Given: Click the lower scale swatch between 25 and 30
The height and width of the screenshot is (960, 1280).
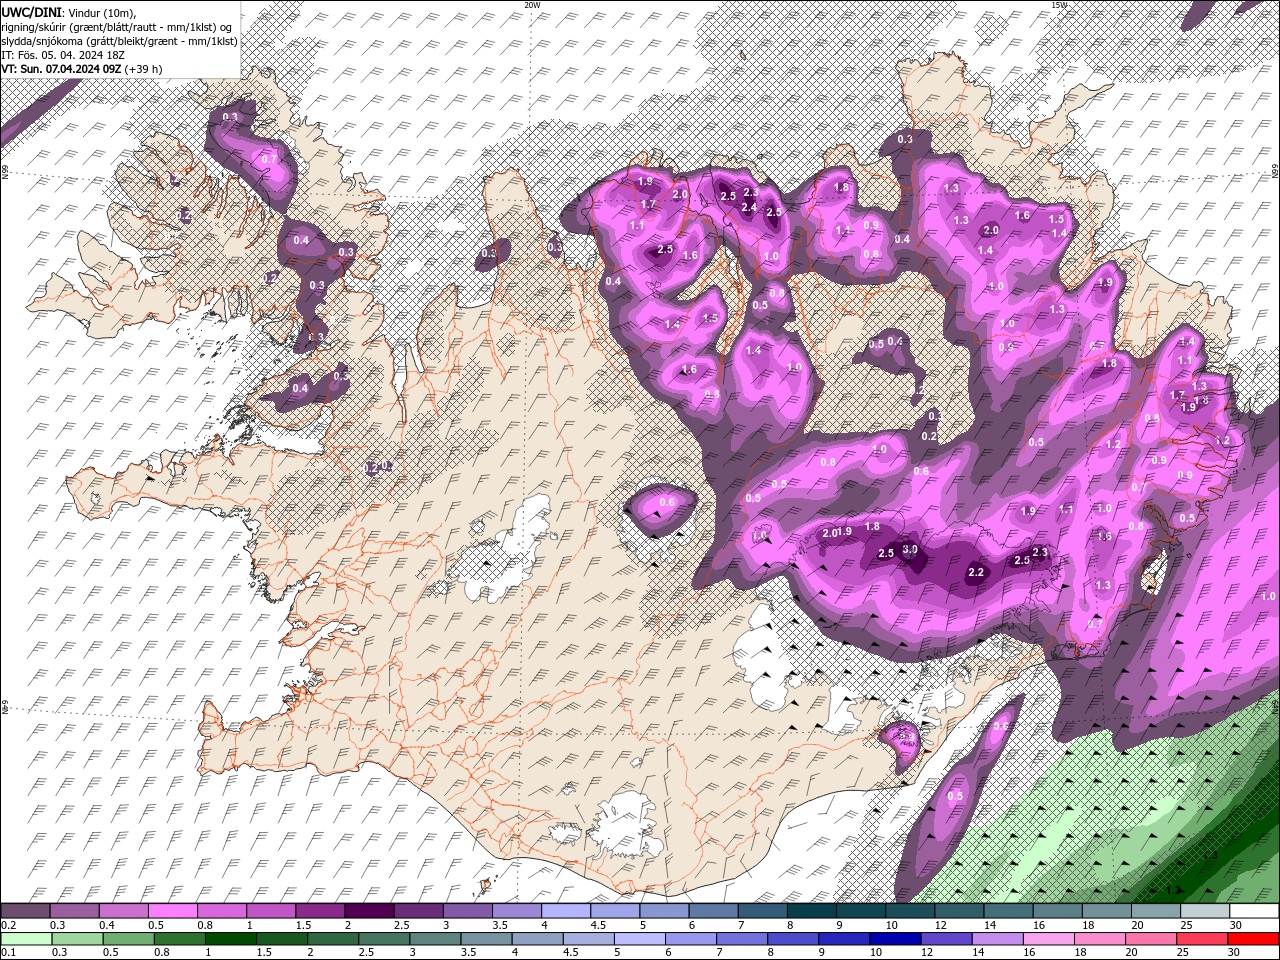Looking at the screenshot, I should pos(1203,939).
